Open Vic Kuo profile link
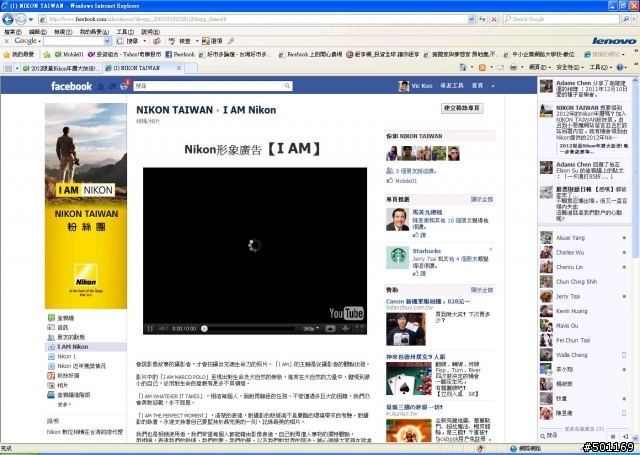Image resolution: width=640 pixels, height=455 pixels. [416, 86]
